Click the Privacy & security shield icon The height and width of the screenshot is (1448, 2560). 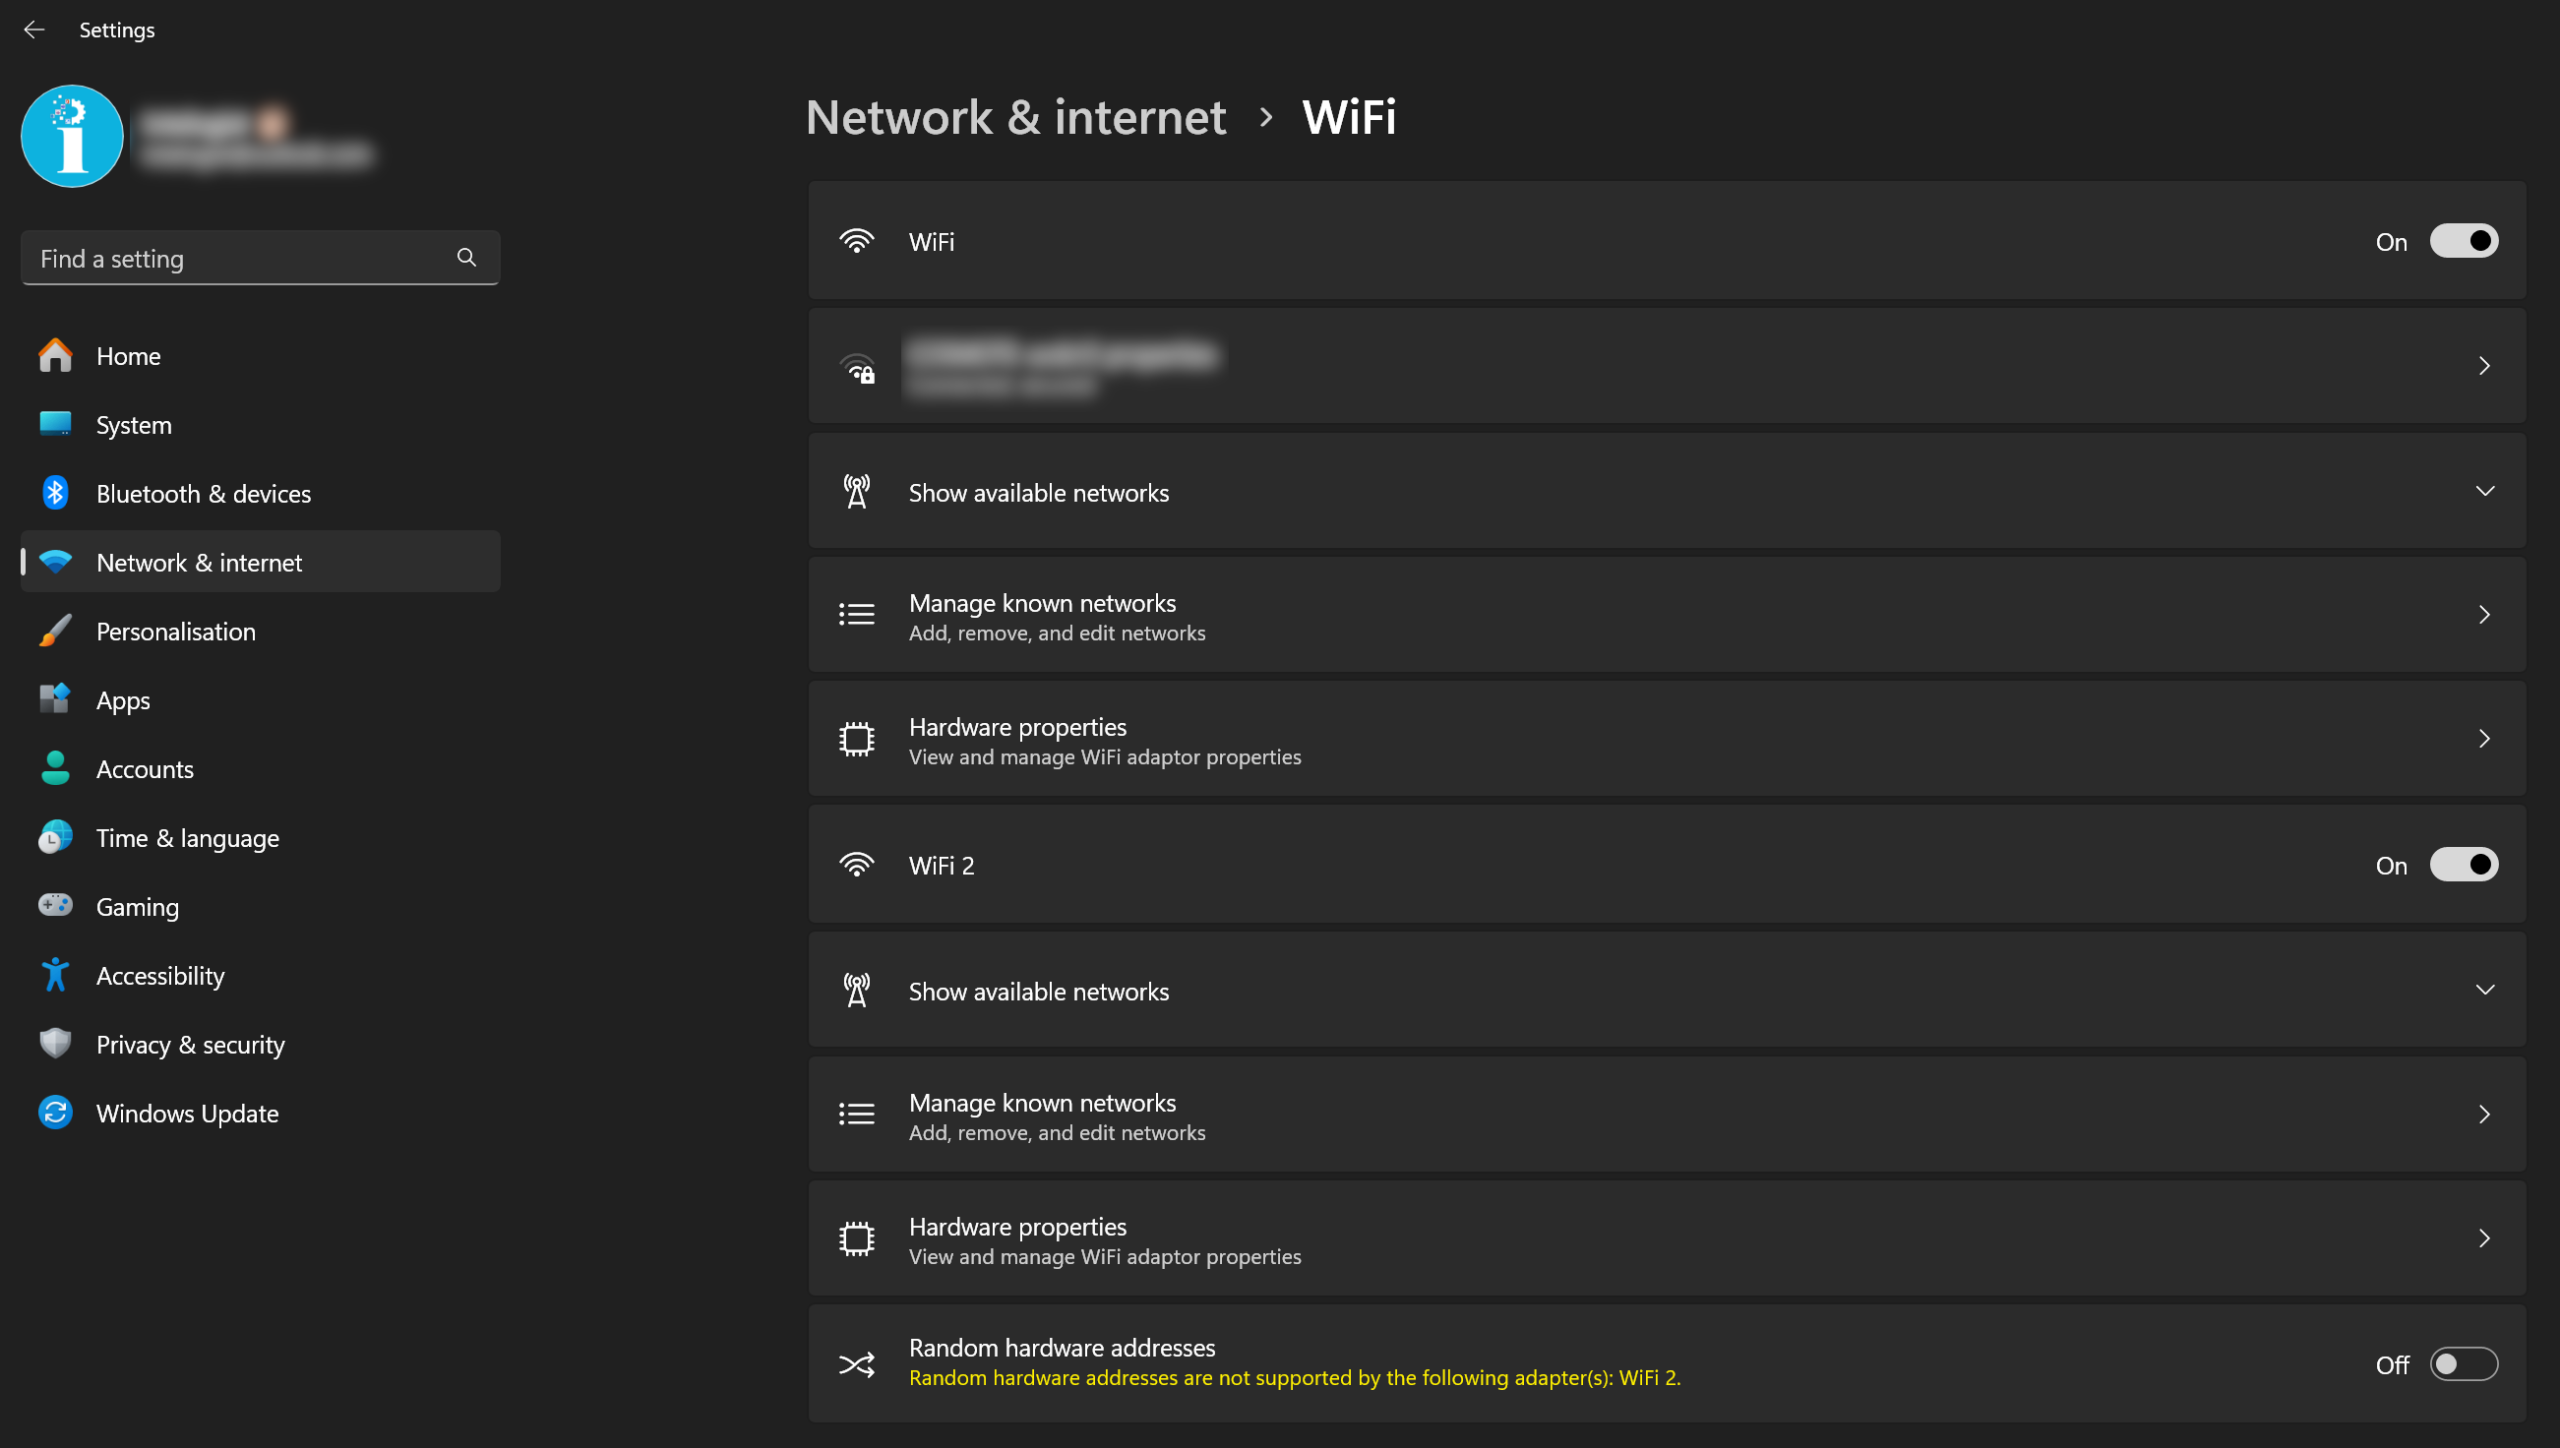pos(55,1043)
